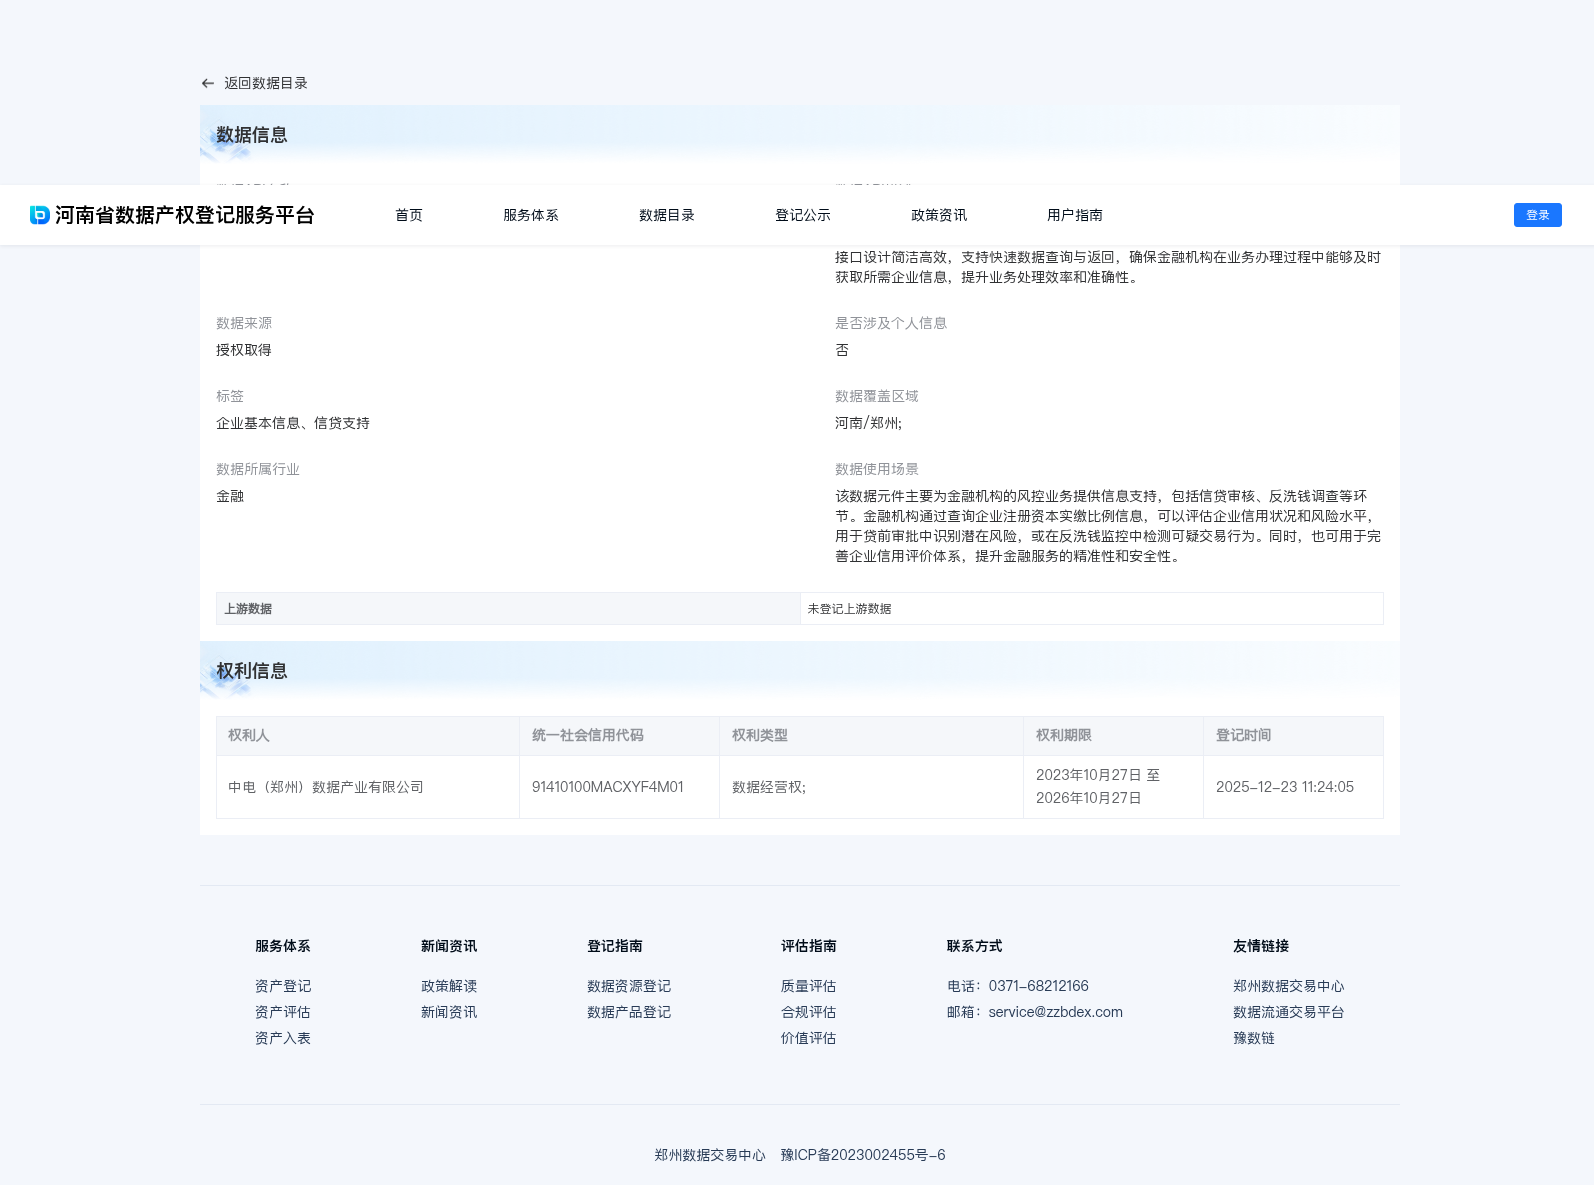1594x1186 pixels.
Task: Click the 授权取得 data source value
Action: 244,350
